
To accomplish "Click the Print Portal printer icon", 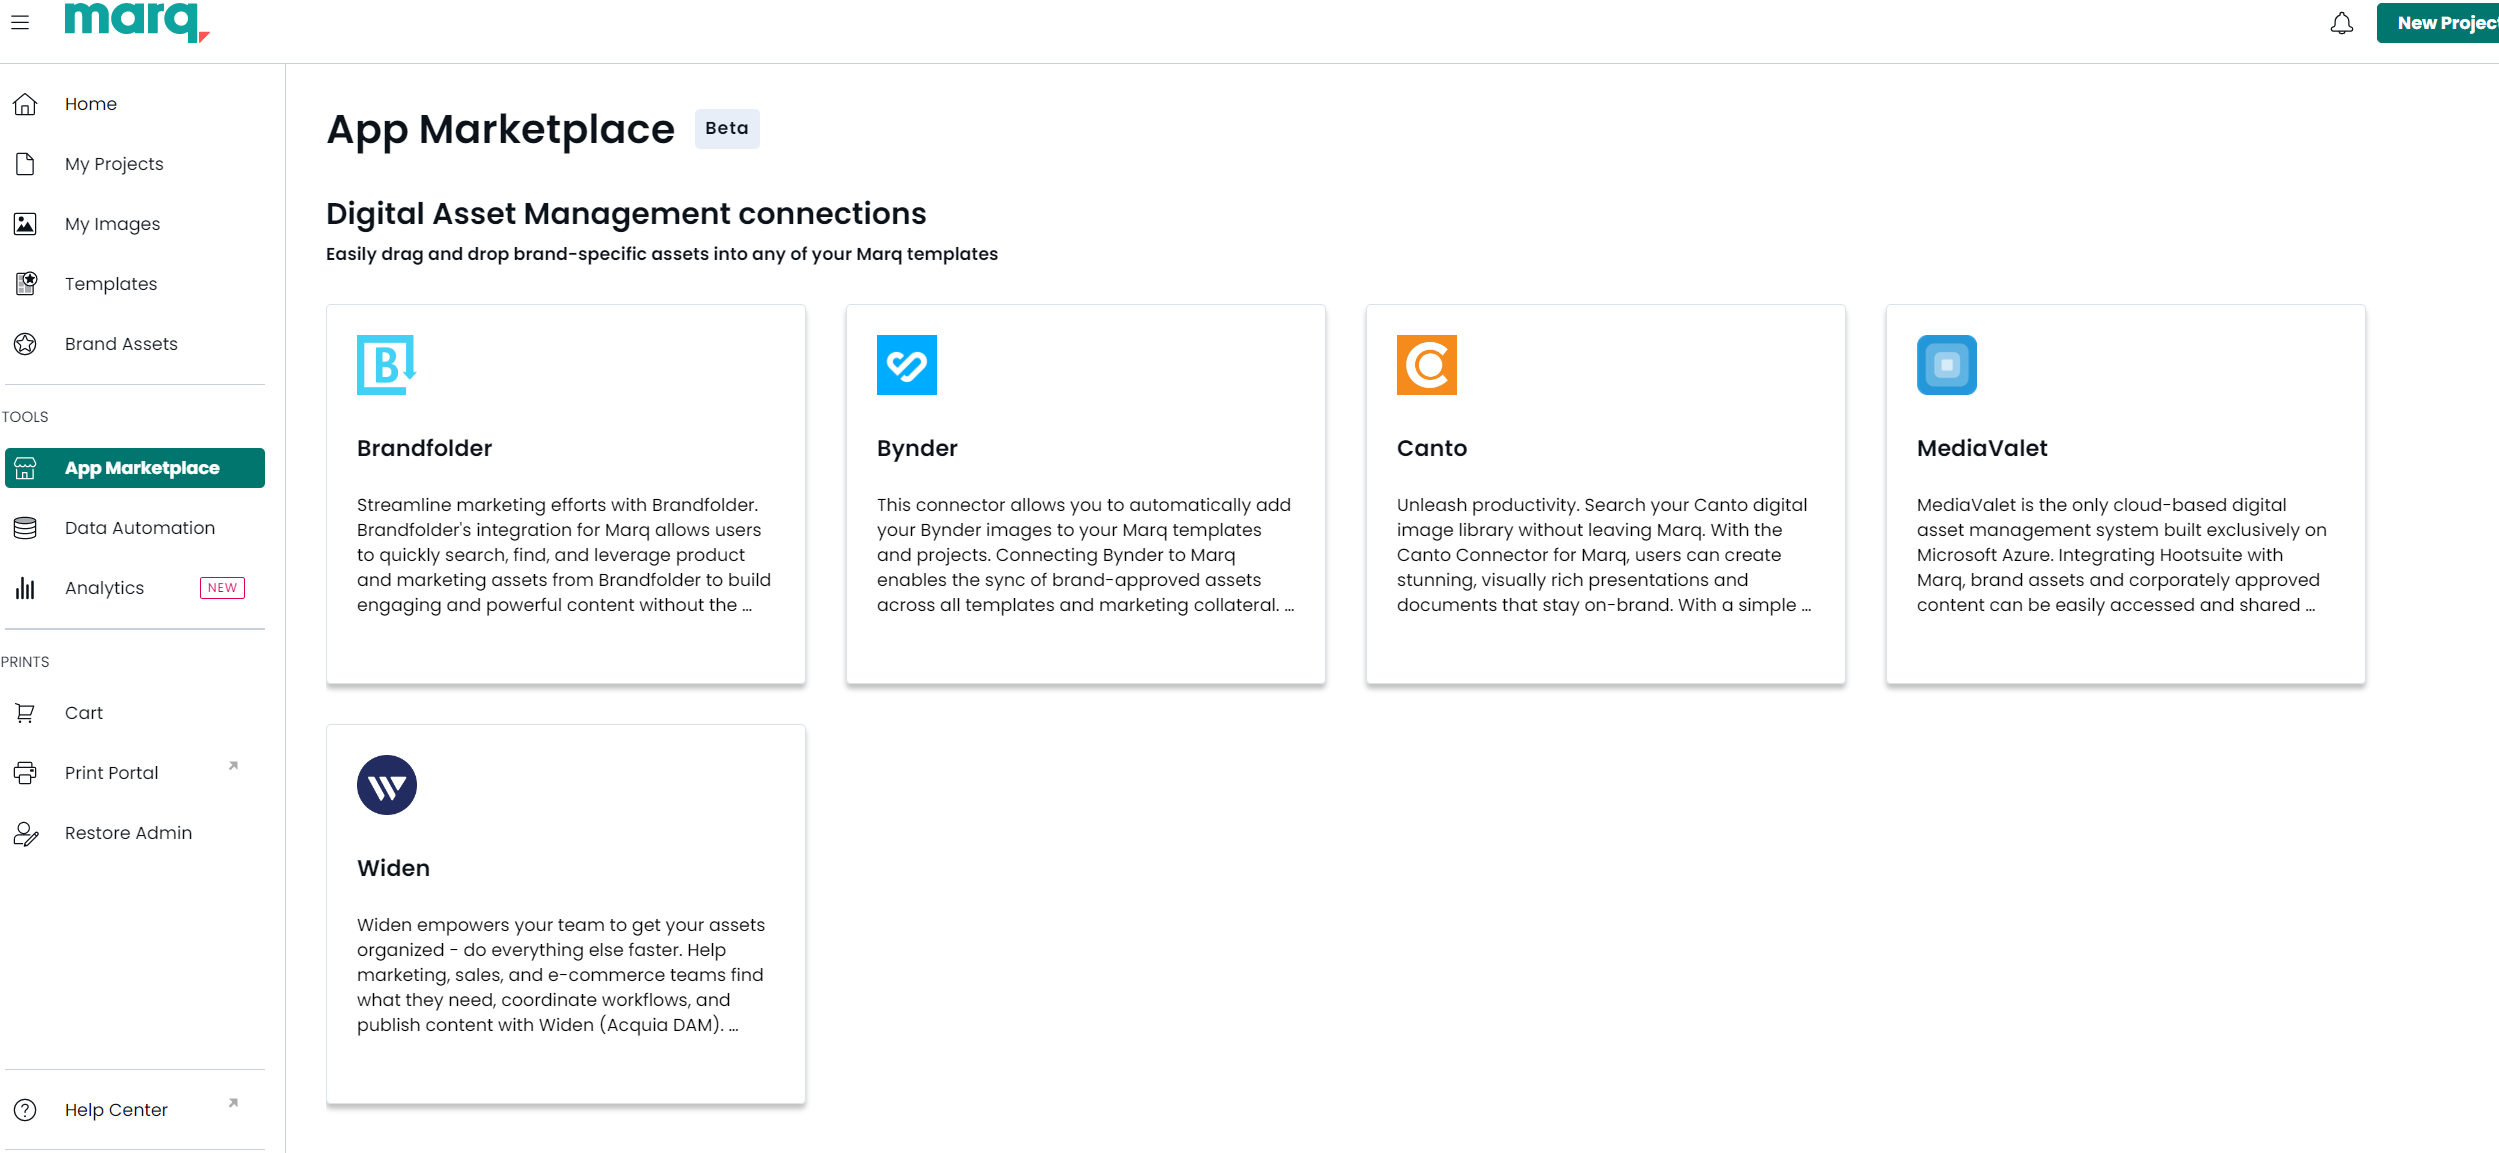I will 25,773.
